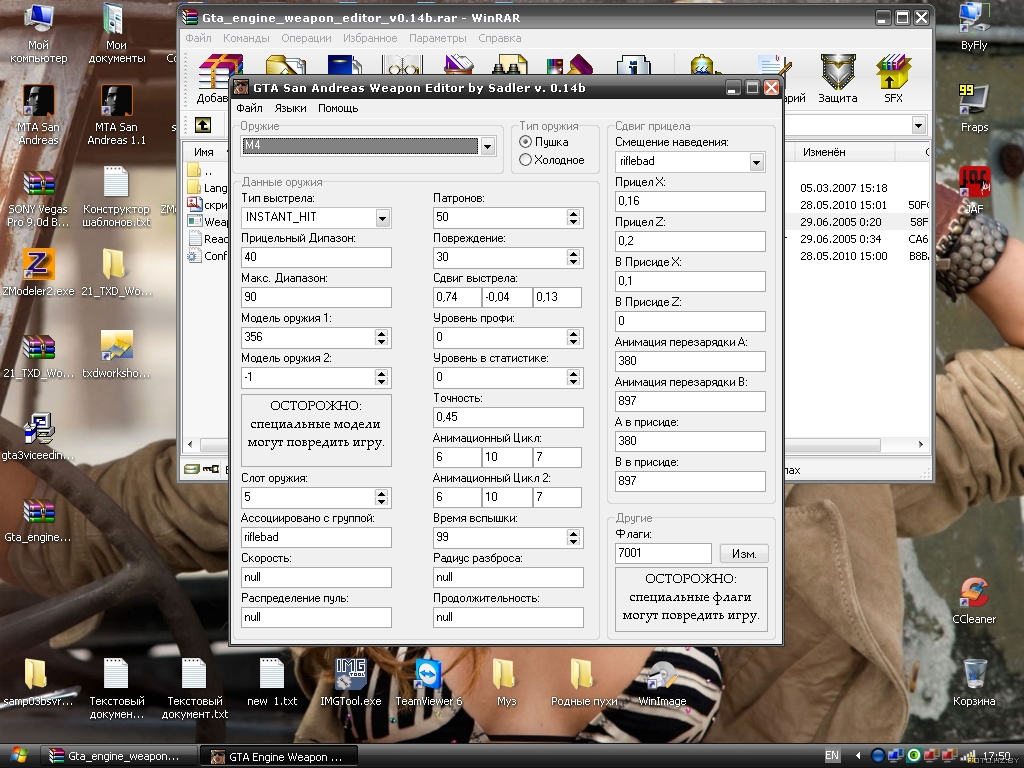Image resolution: width=1024 pixels, height=768 pixels.
Task: Open the Смещение наведения riflebad dropdown
Action: pos(756,162)
